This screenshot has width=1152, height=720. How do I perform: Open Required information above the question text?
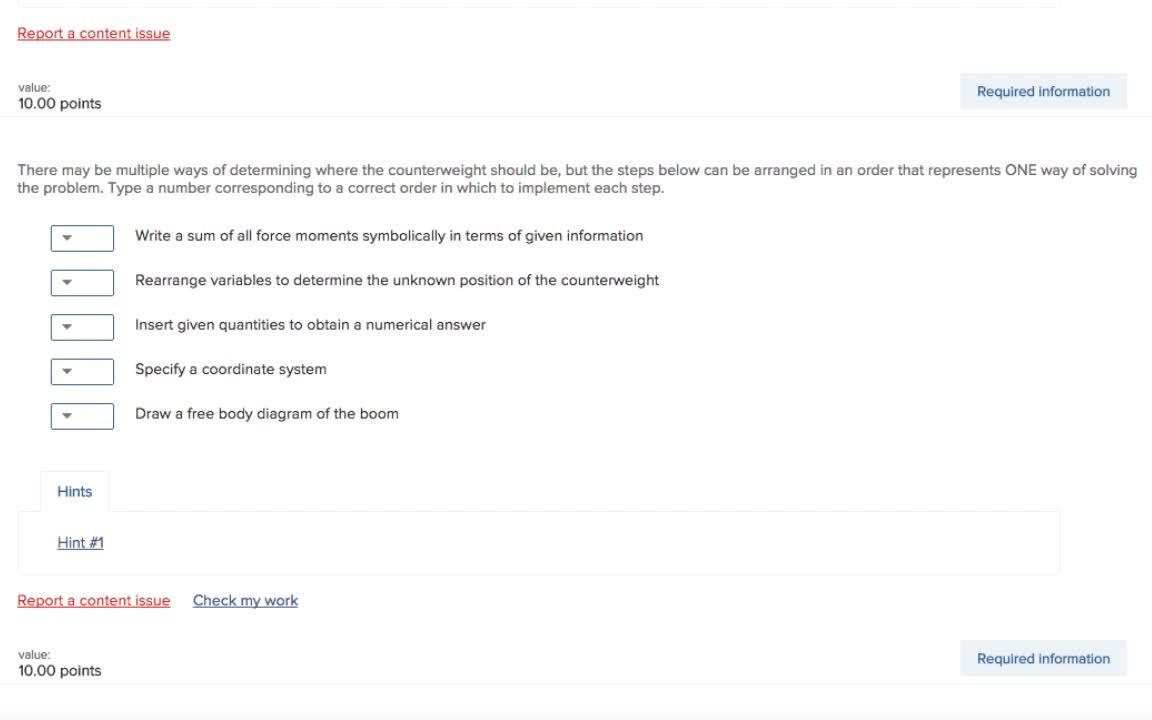tap(1043, 92)
